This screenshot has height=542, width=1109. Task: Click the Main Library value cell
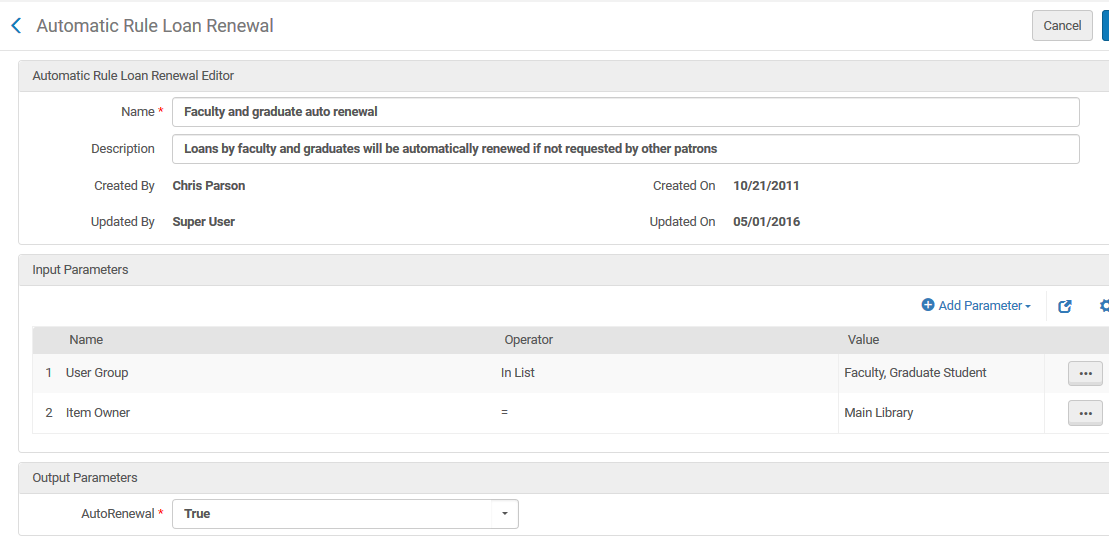click(x=878, y=413)
